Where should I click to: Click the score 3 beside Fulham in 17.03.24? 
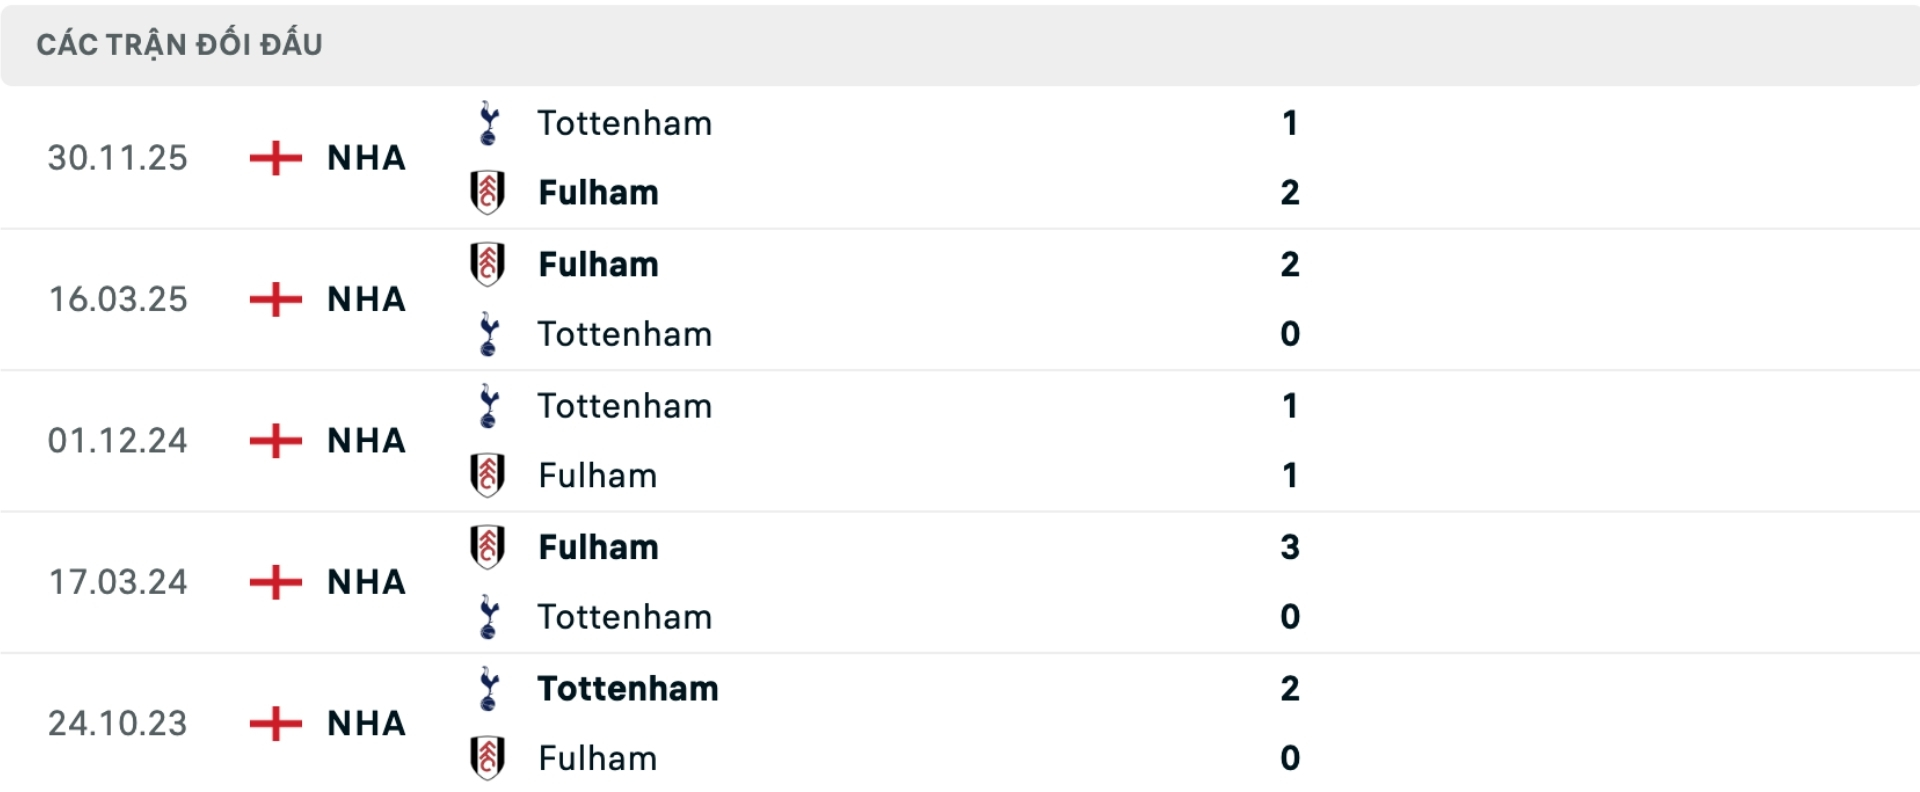(x=1291, y=547)
